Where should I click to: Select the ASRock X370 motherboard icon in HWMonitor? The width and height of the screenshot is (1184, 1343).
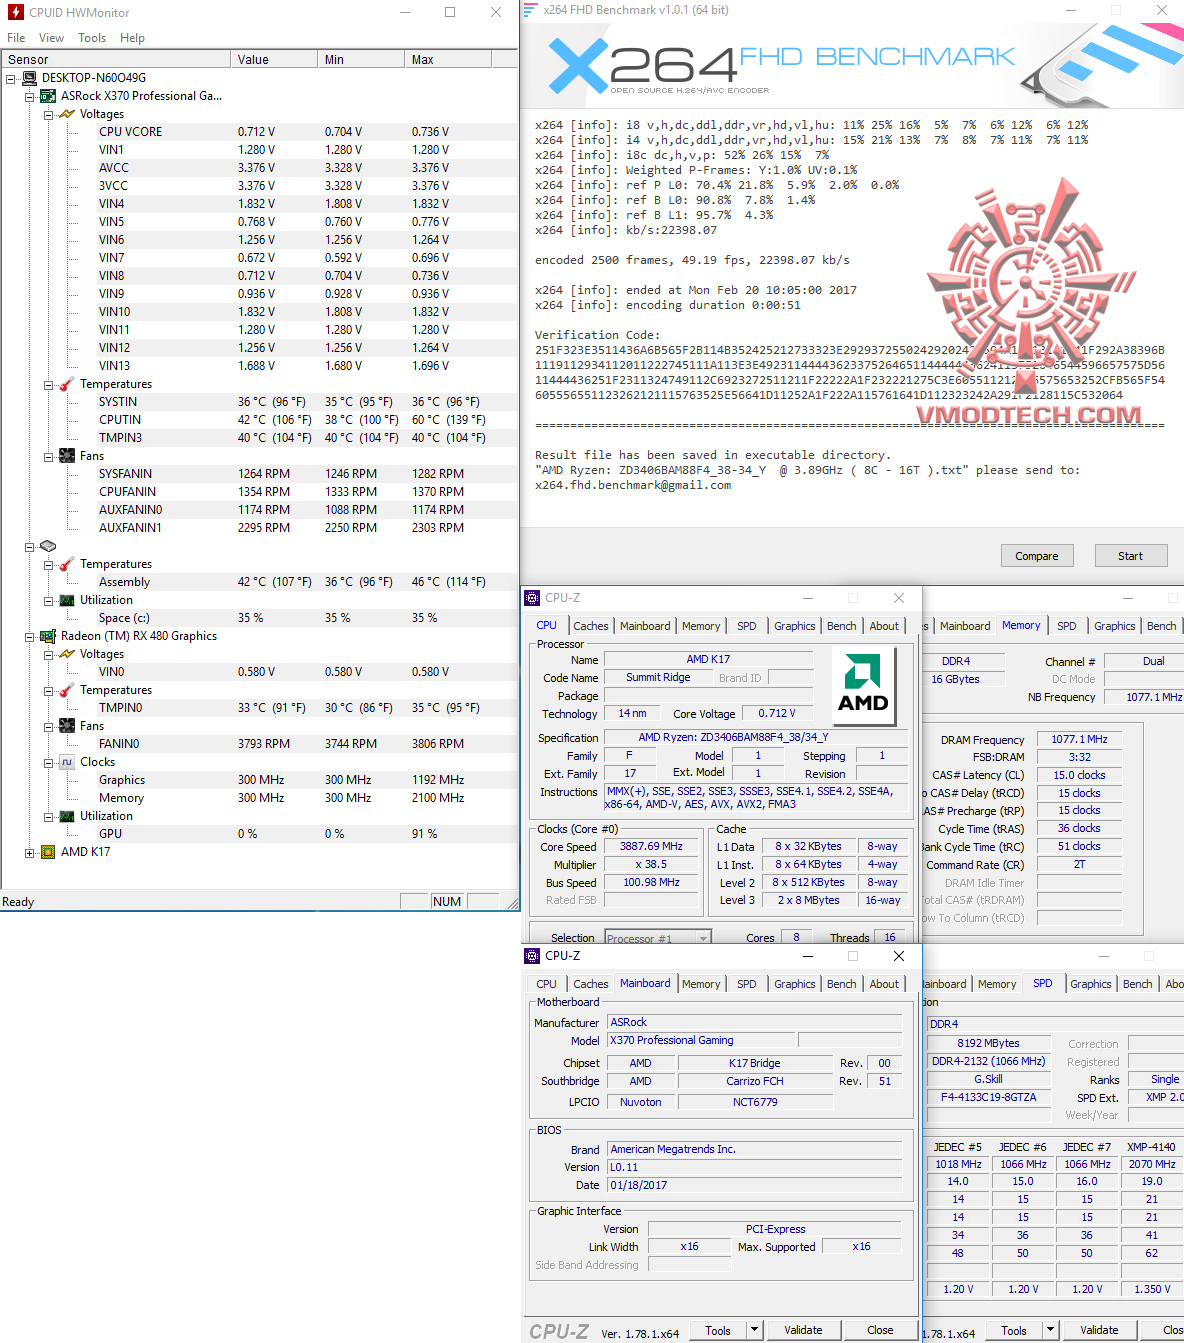[x=48, y=95]
